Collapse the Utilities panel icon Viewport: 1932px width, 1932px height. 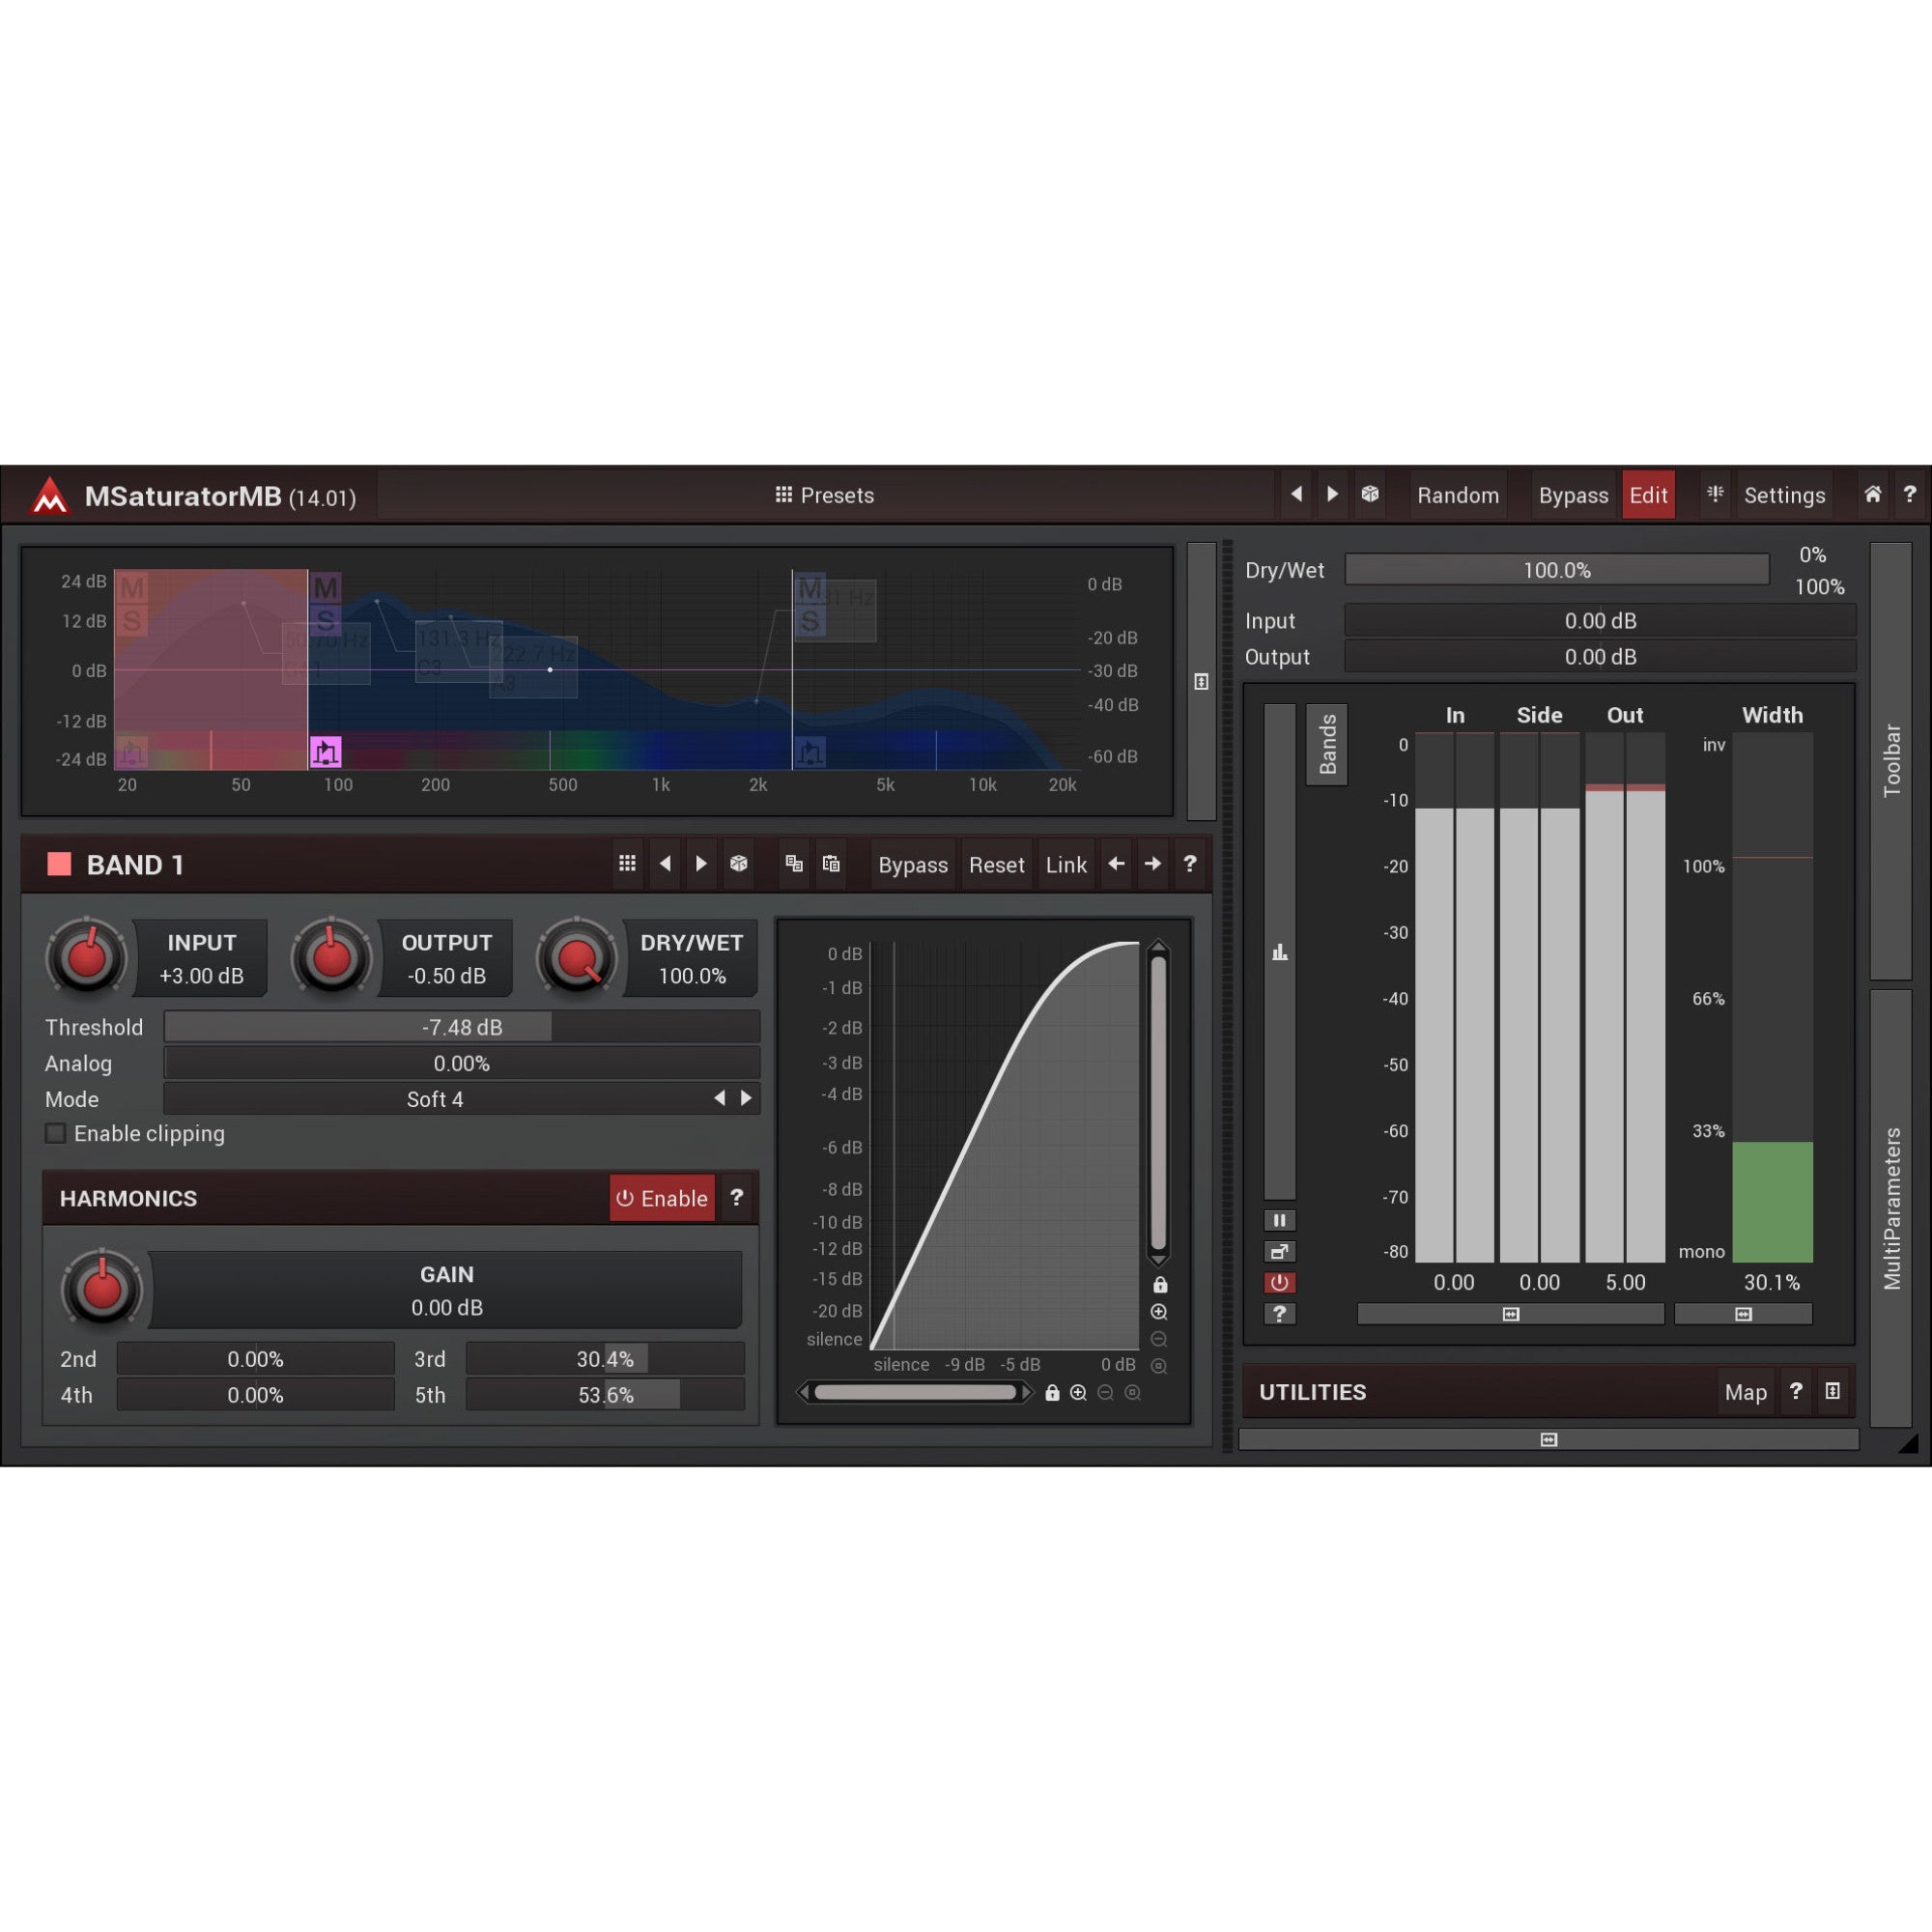coord(1832,1391)
